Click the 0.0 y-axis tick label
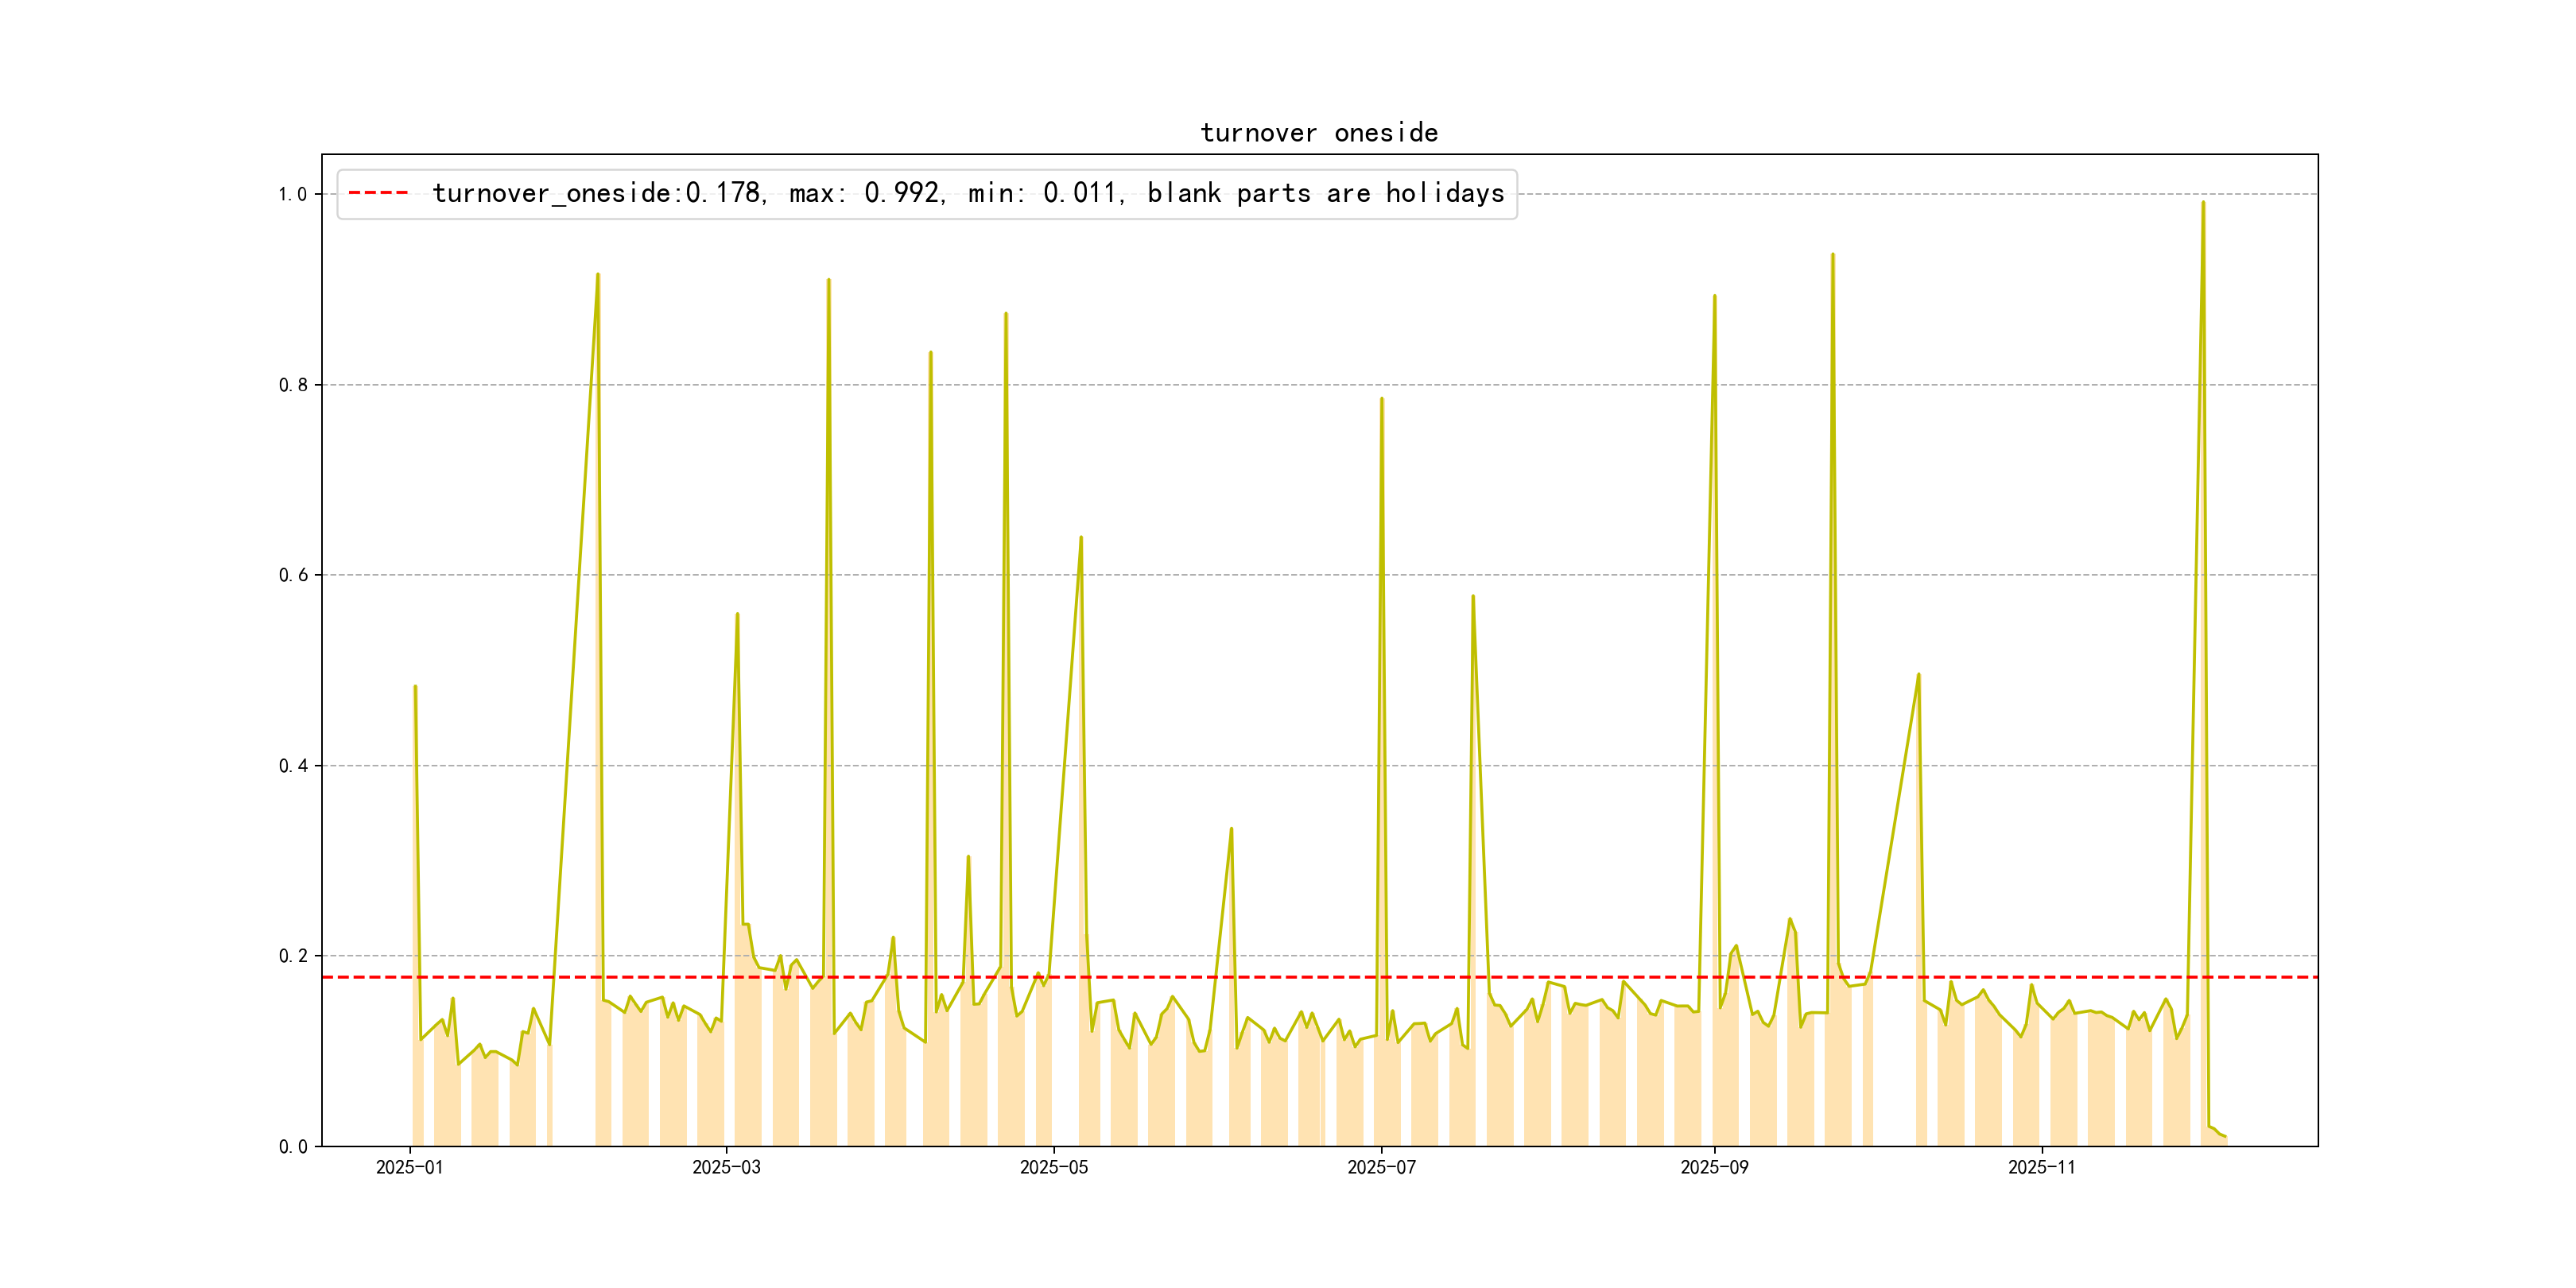Image resolution: width=2576 pixels, height=1288 pixels. click(292, 1147)
